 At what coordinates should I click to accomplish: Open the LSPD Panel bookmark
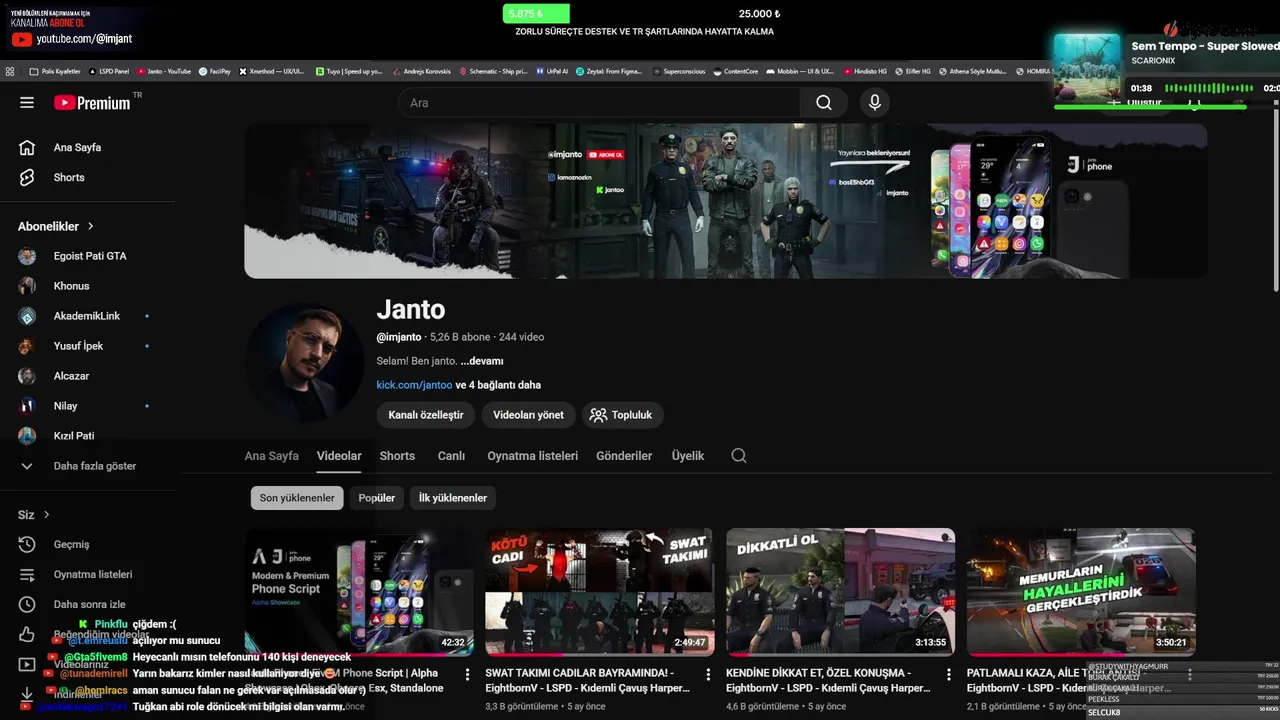tap(109, 72)
